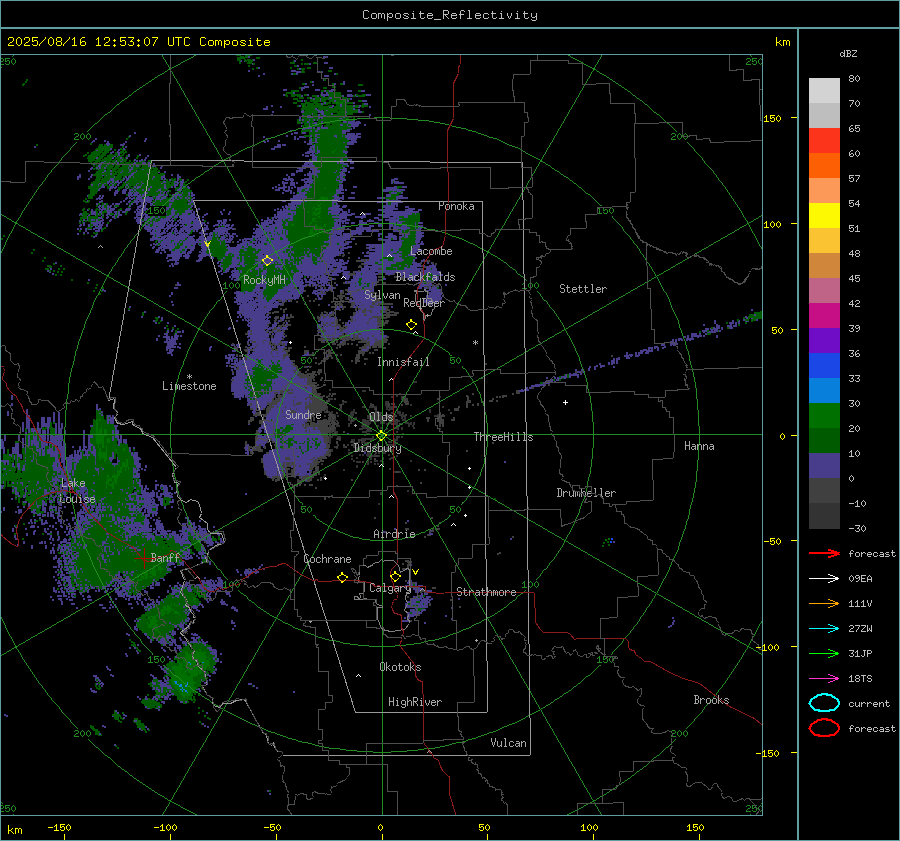
Task: Click the Strathmore label
Action: (x=486, y=592)
